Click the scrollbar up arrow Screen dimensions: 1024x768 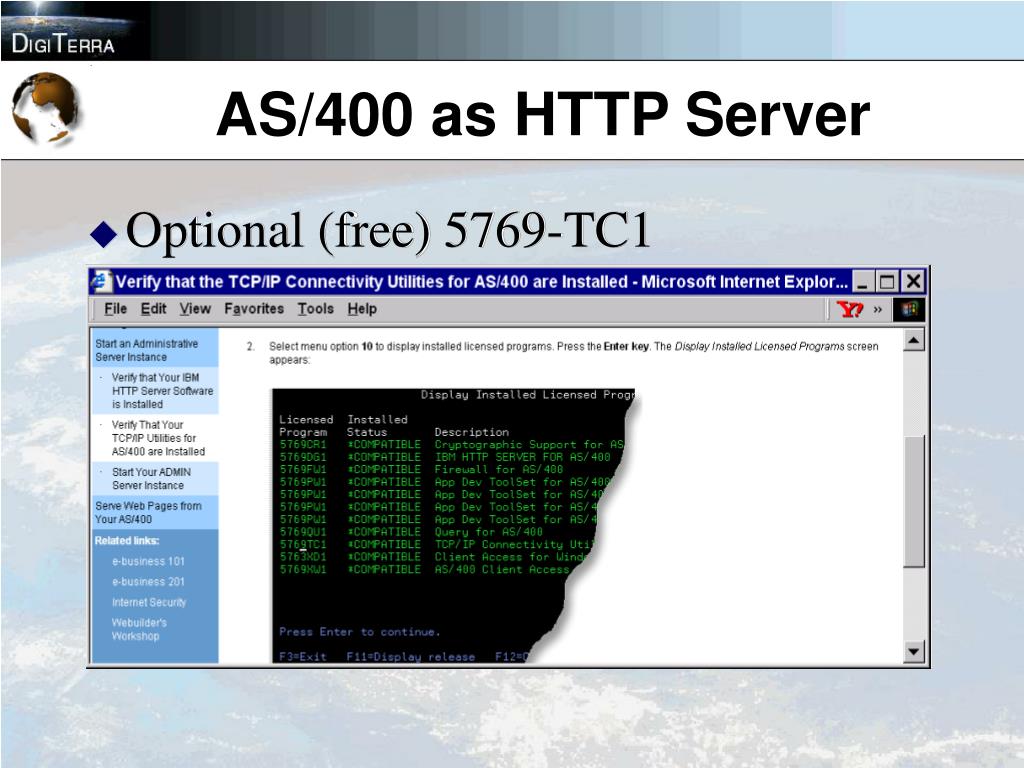914,340
